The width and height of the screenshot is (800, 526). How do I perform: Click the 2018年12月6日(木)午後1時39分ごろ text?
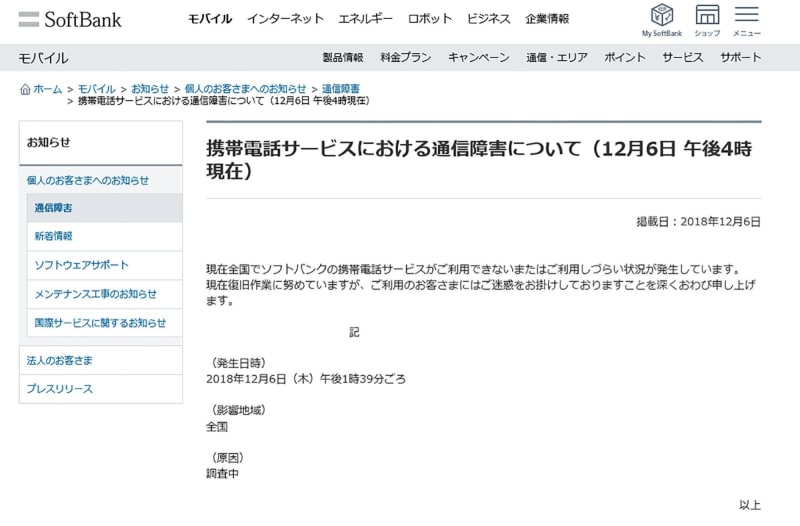(x=306, y=379)
